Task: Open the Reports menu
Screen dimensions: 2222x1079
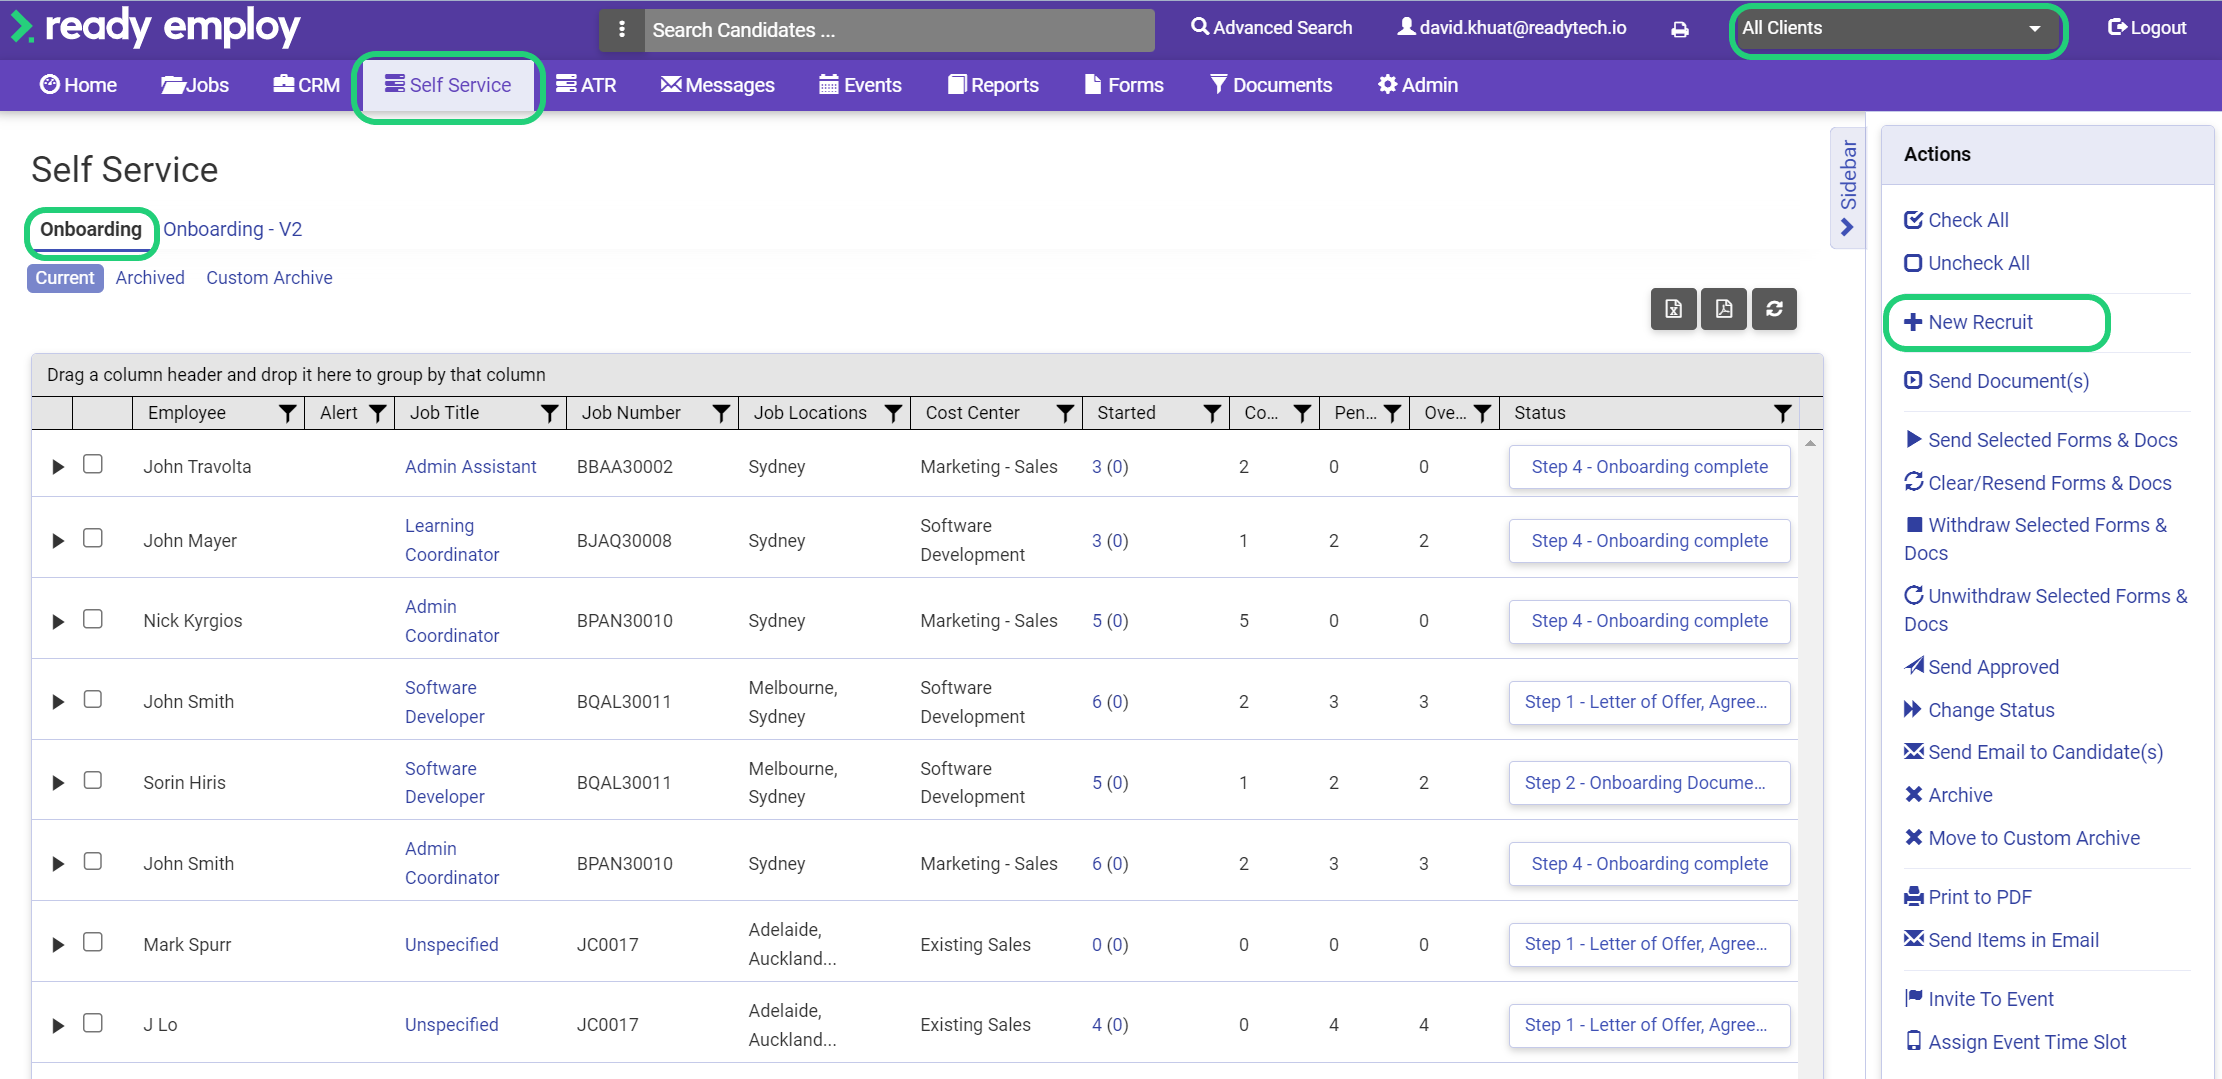Action: [993, 85]
